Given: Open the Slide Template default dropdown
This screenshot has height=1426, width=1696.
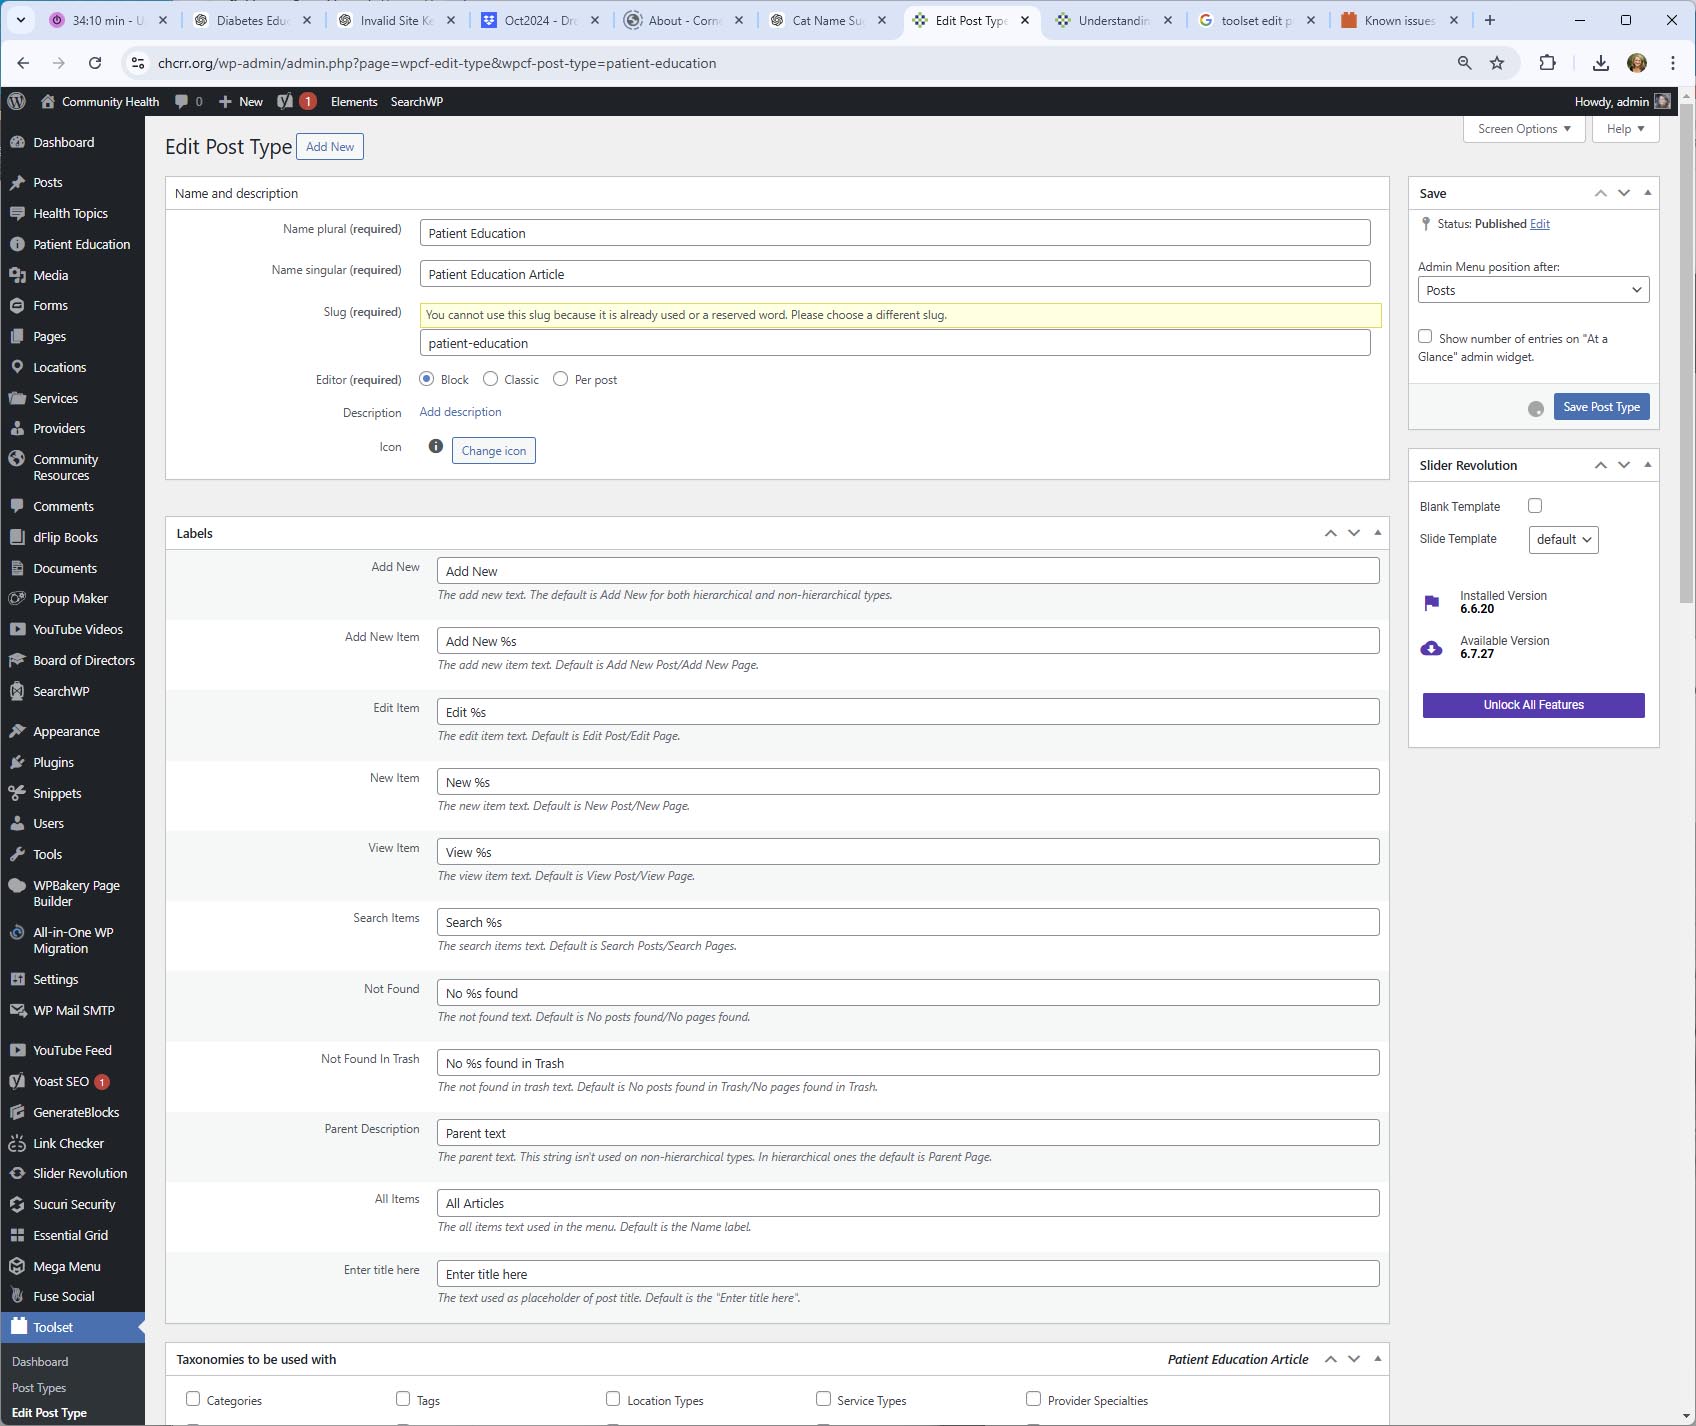Looking at the screenshot, I should coord(1563,539).
